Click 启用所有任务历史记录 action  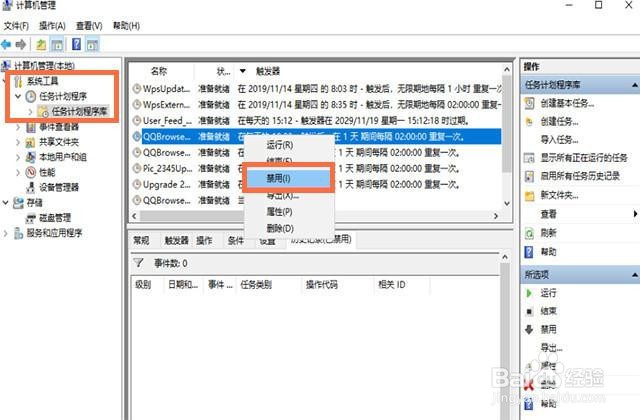[x=580, y=176]
